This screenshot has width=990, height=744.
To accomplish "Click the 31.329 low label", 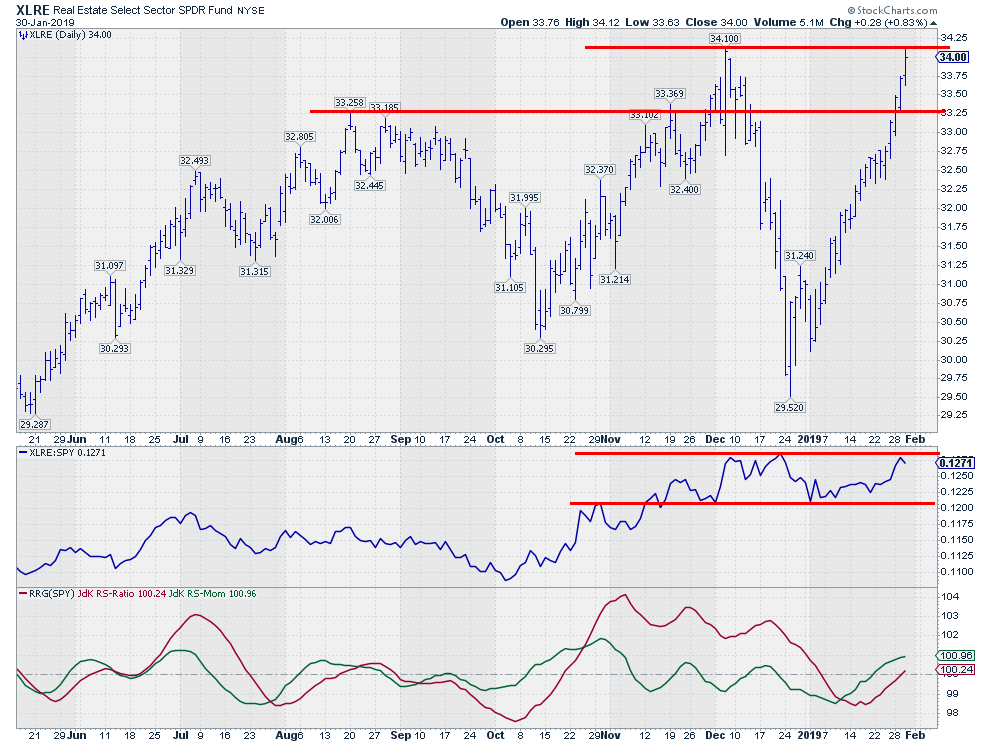I will 179,270.
